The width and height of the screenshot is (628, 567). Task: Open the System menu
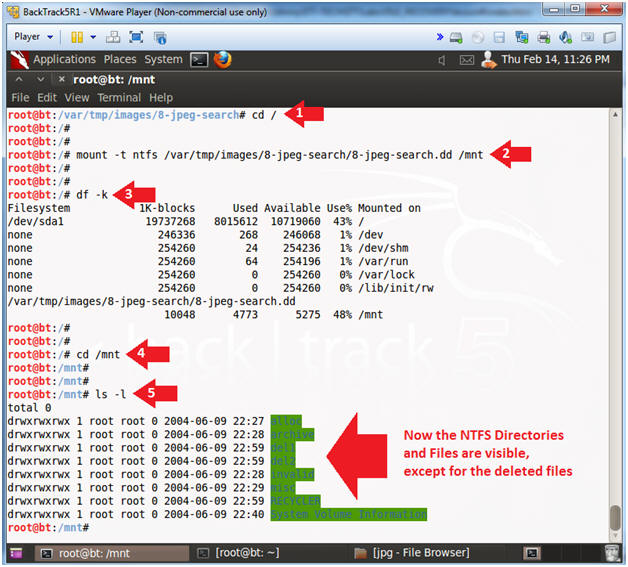163,59
